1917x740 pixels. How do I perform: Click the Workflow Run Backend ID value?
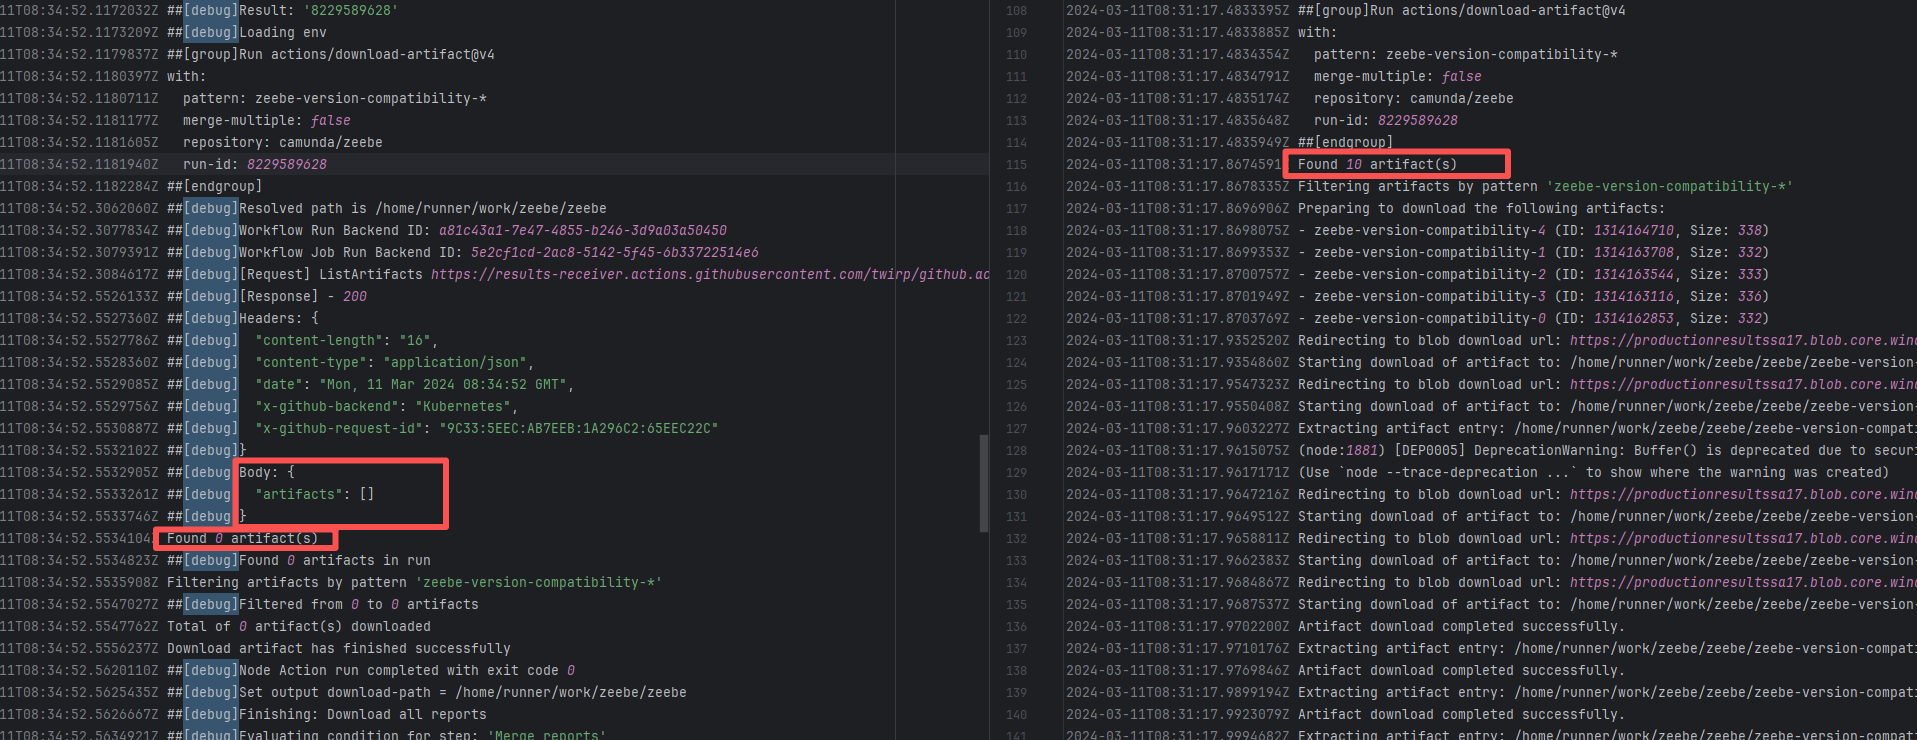582,230
